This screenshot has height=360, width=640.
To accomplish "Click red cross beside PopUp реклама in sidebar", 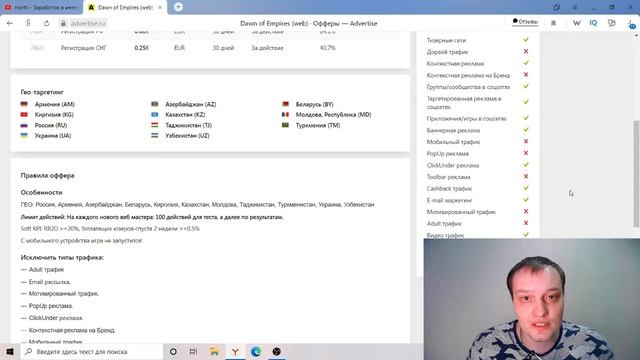I will (526, 153).
